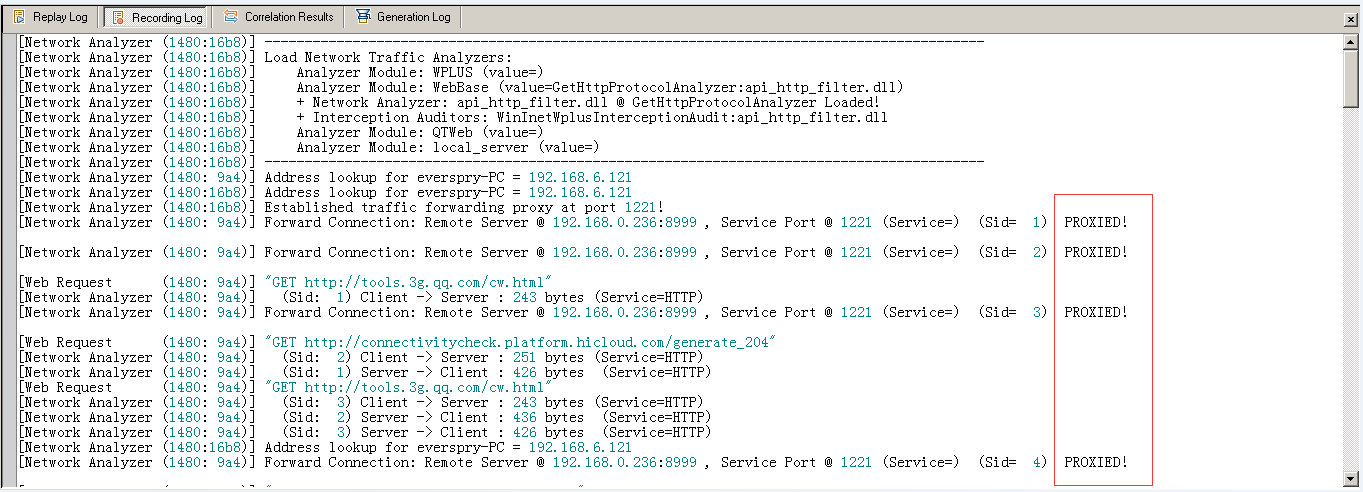
Task: Click the "Analyzer Module: local_server (value=)" line
Action: (x=447, y=147)
